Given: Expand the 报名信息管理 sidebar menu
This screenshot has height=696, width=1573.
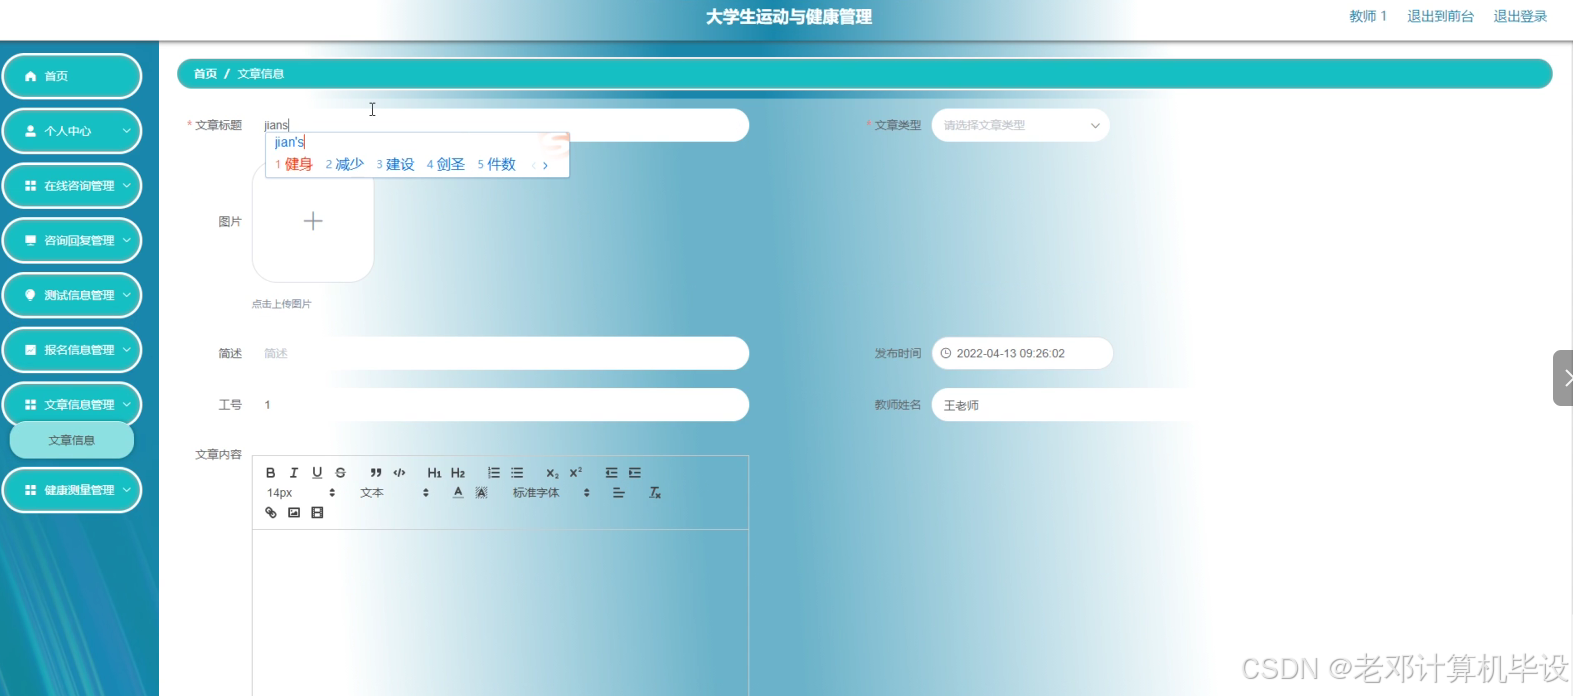Looking at the screenshot, I should coord(72,350).
